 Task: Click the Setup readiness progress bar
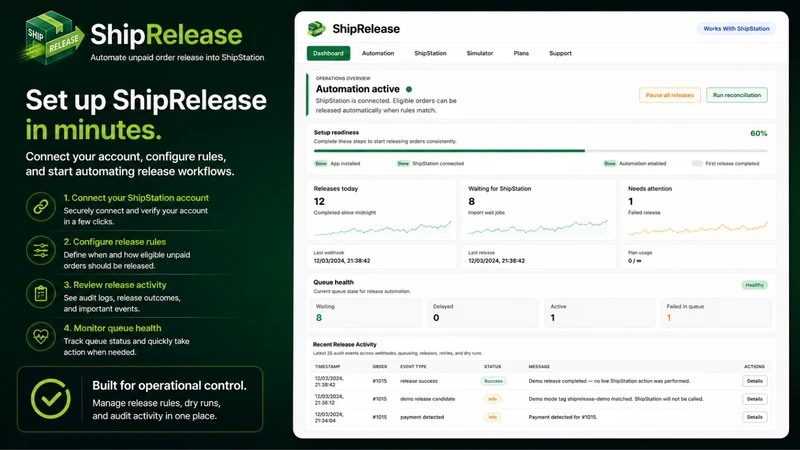(540, 151)
